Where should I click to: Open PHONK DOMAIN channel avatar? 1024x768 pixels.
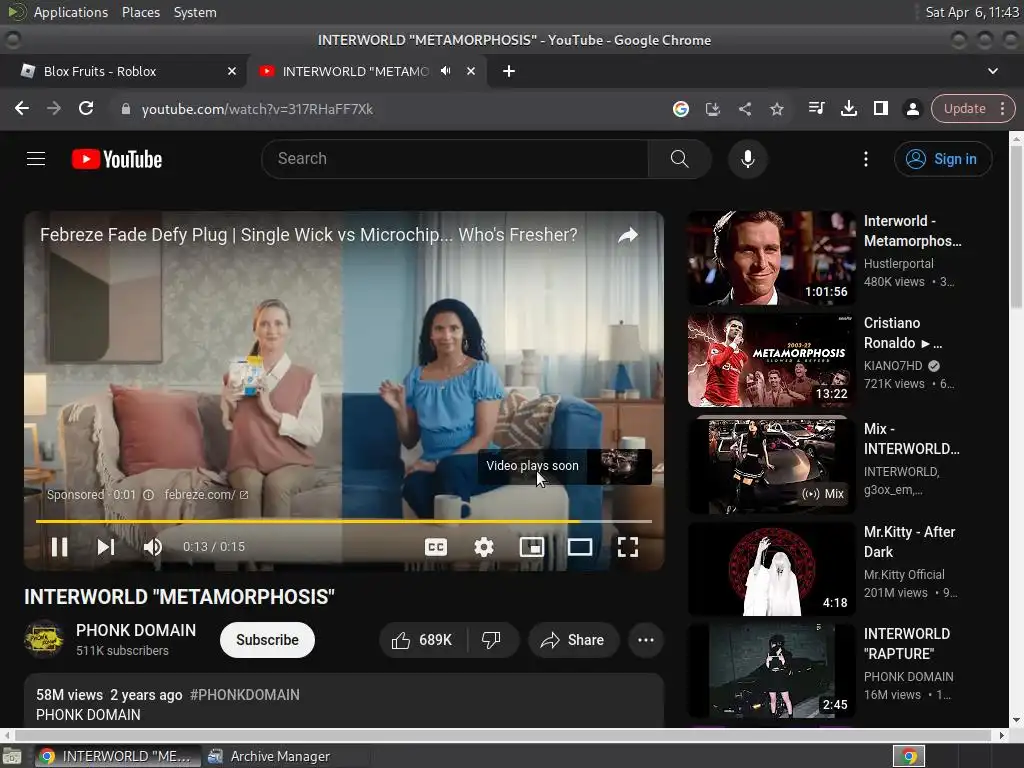44,639
